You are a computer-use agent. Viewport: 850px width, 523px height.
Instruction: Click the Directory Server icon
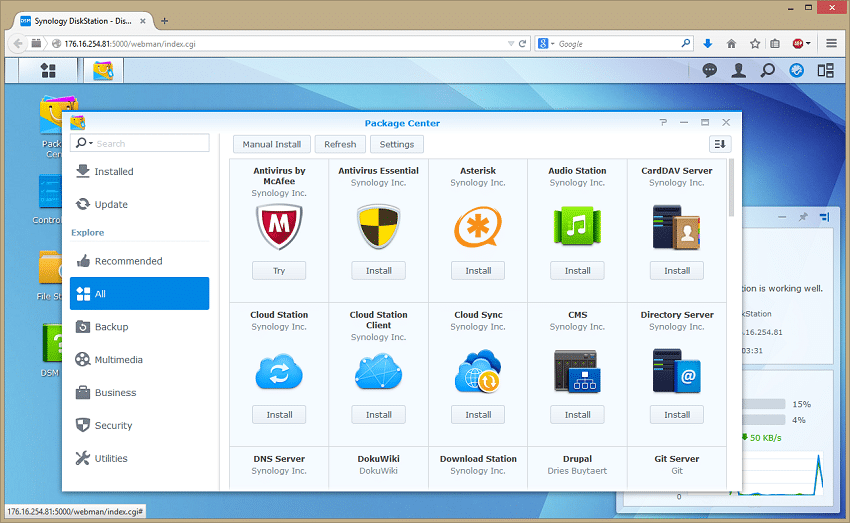click(677, 371)
